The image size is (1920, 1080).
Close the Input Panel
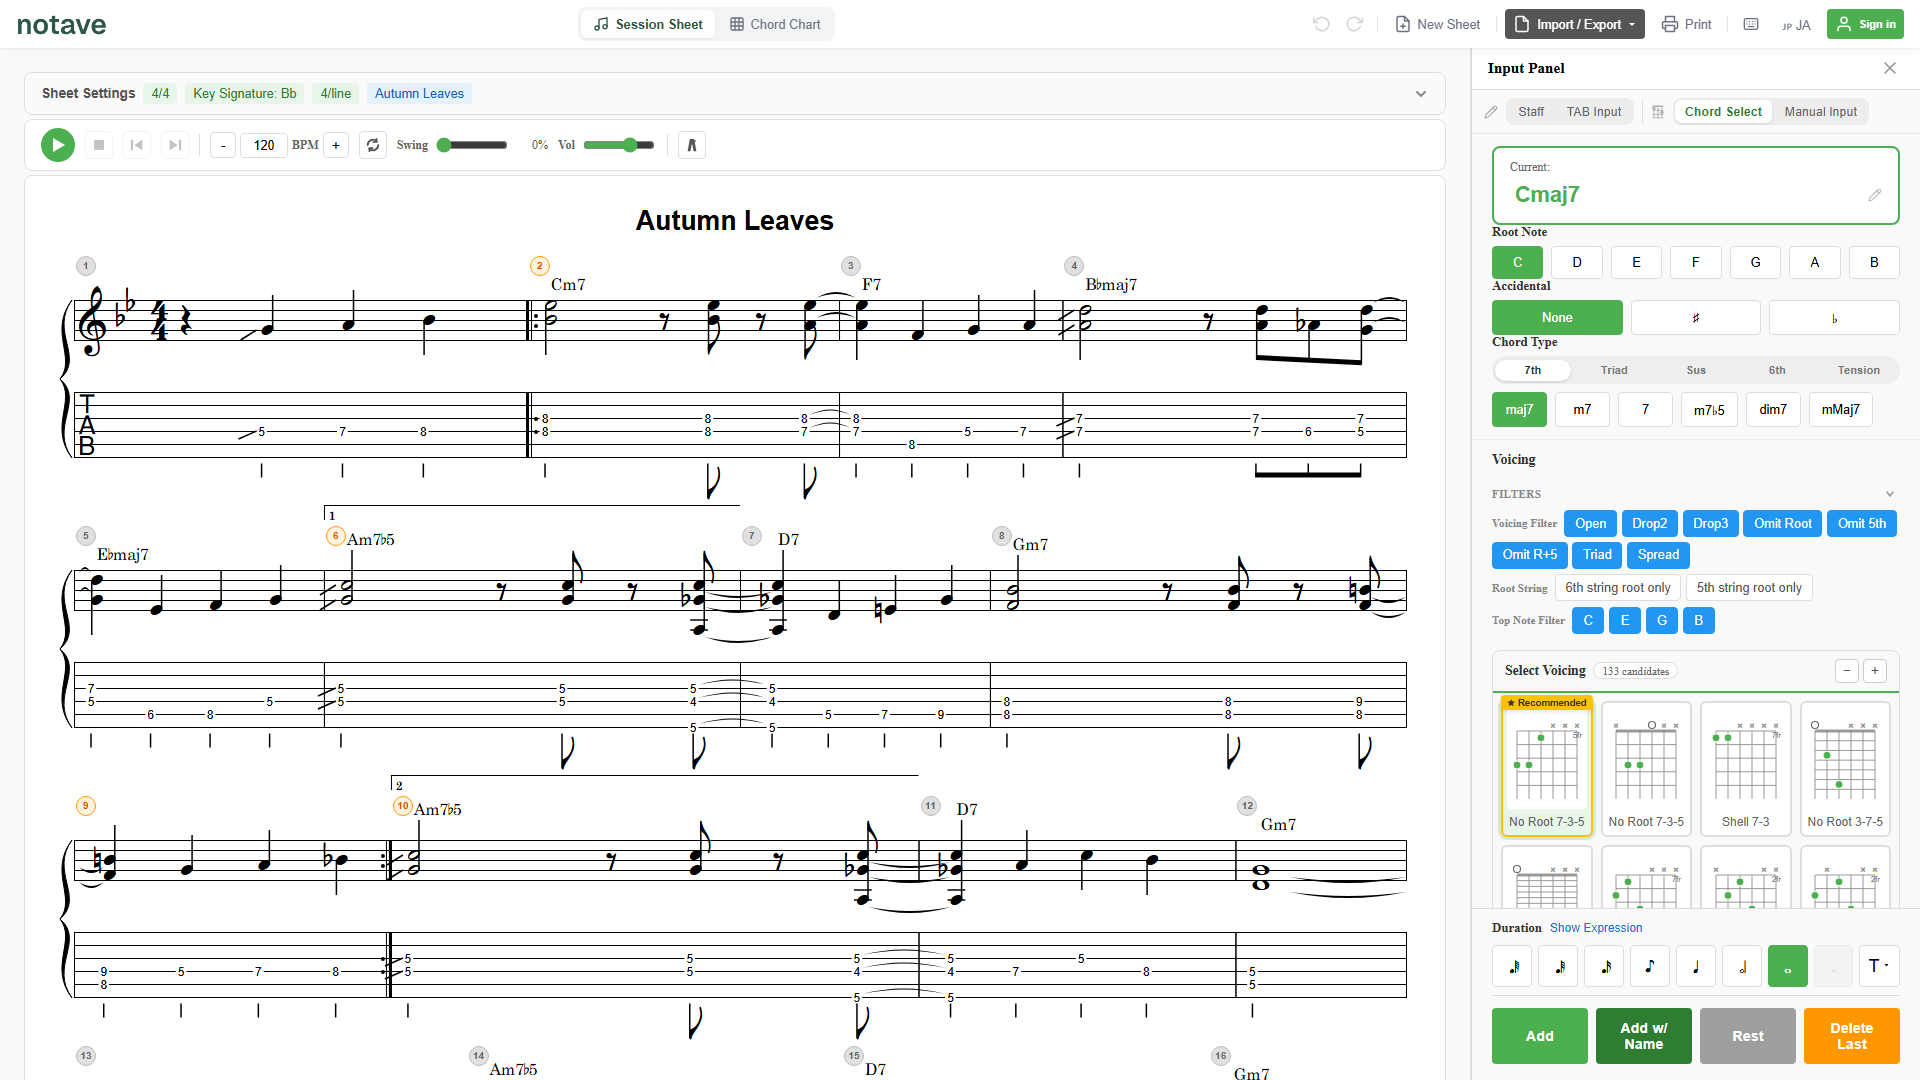pos(1890,68)
